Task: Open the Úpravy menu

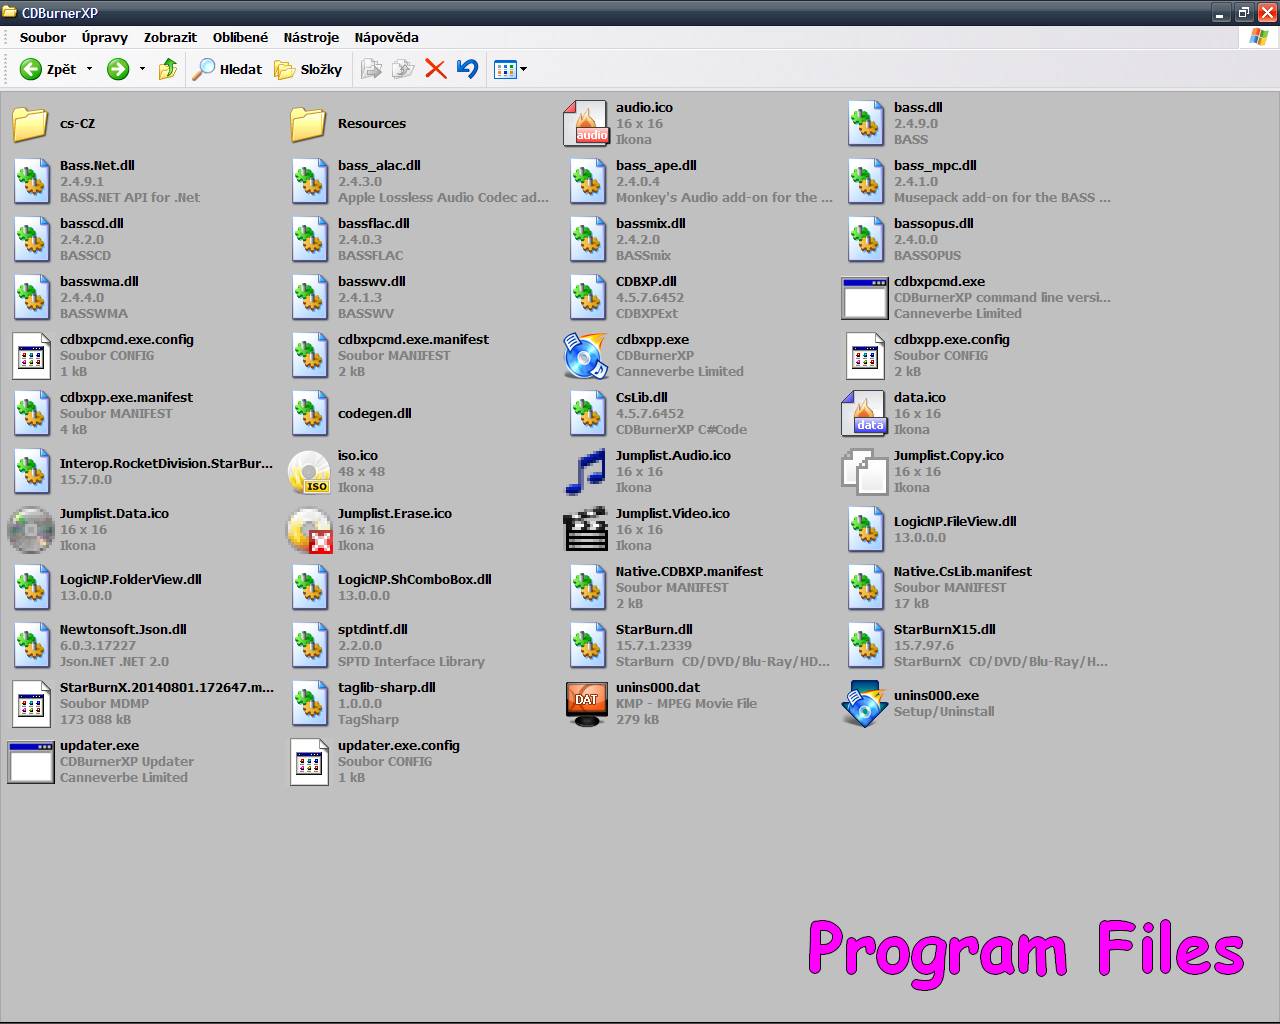Action: 105,37
